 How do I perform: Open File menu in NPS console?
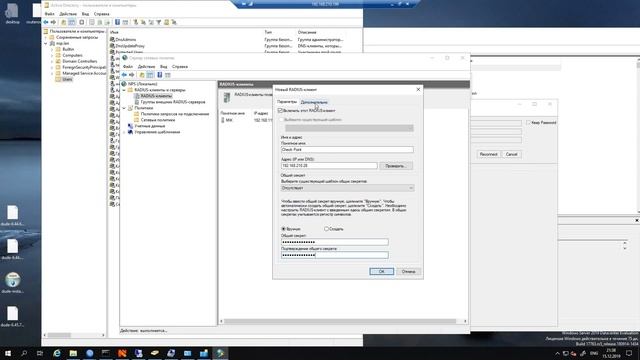[x=128, y=67]
